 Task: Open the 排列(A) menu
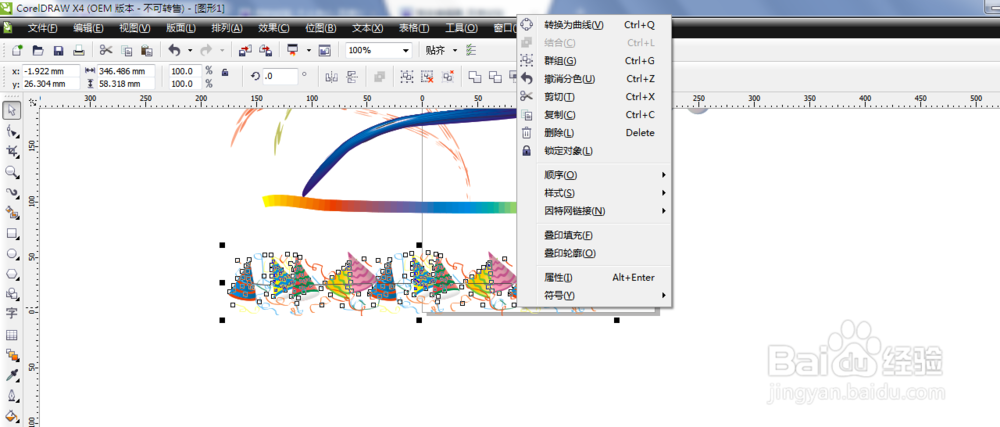[227, 28]
